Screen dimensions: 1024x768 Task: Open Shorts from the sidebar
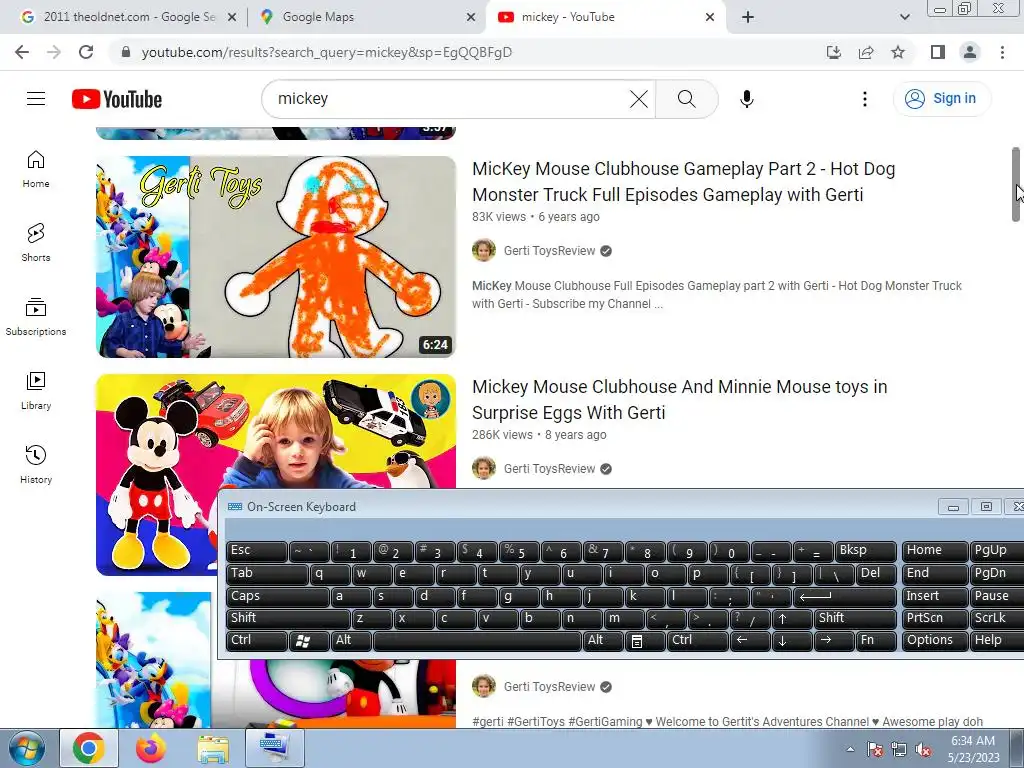[36, 243]
